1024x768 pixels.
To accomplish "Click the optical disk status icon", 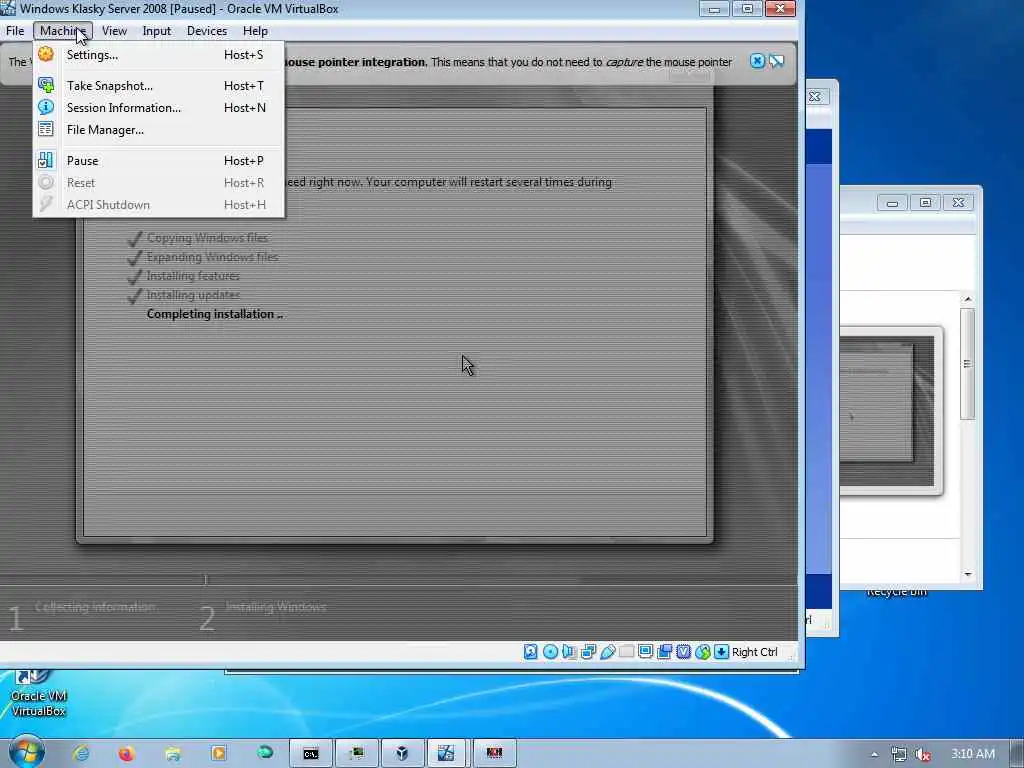I will [x=551, y=652].
